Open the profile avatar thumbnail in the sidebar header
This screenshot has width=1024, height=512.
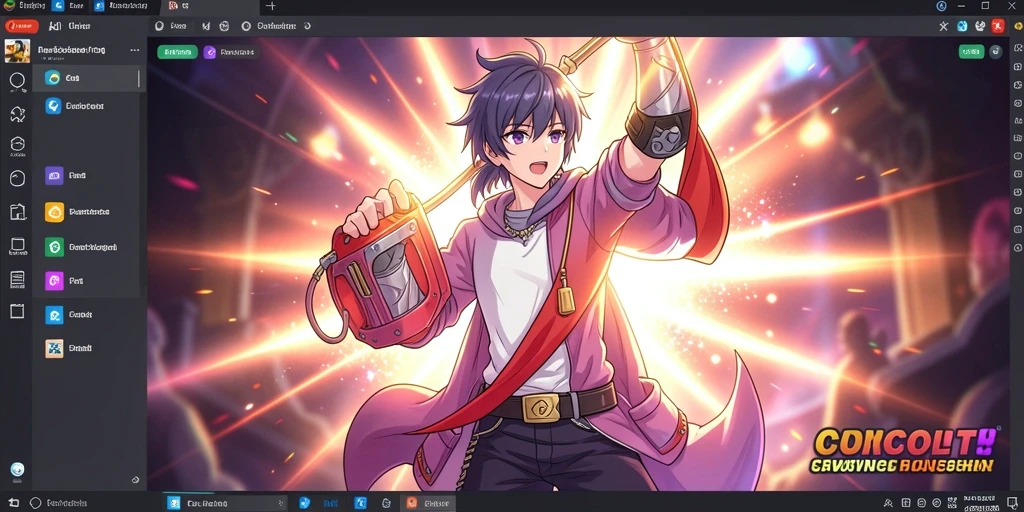tap(17, 51)
